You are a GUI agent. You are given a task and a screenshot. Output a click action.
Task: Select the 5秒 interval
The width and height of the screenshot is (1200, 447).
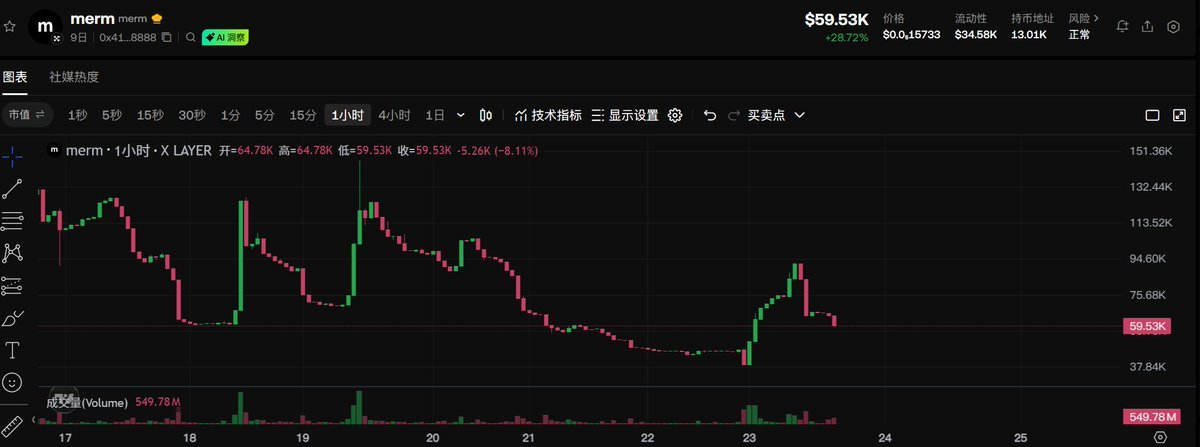click(x=111, y=115)
